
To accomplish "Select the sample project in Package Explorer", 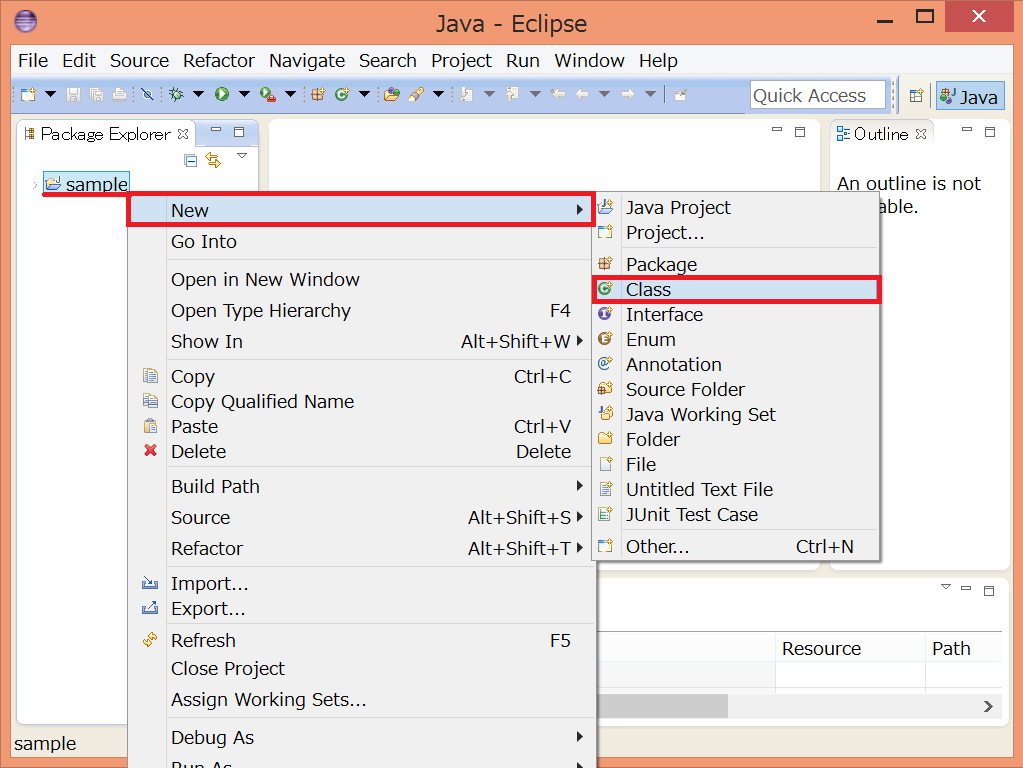I will (x=87, y=184).
